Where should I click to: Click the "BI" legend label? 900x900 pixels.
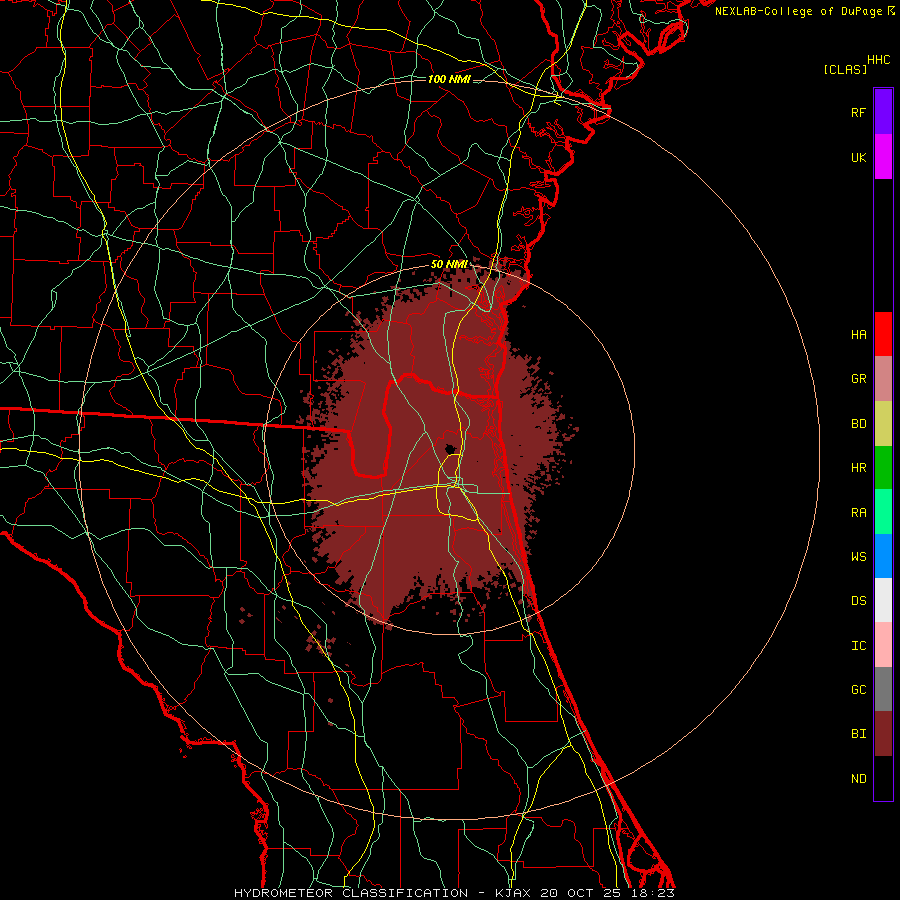click(x=859, y=734)
